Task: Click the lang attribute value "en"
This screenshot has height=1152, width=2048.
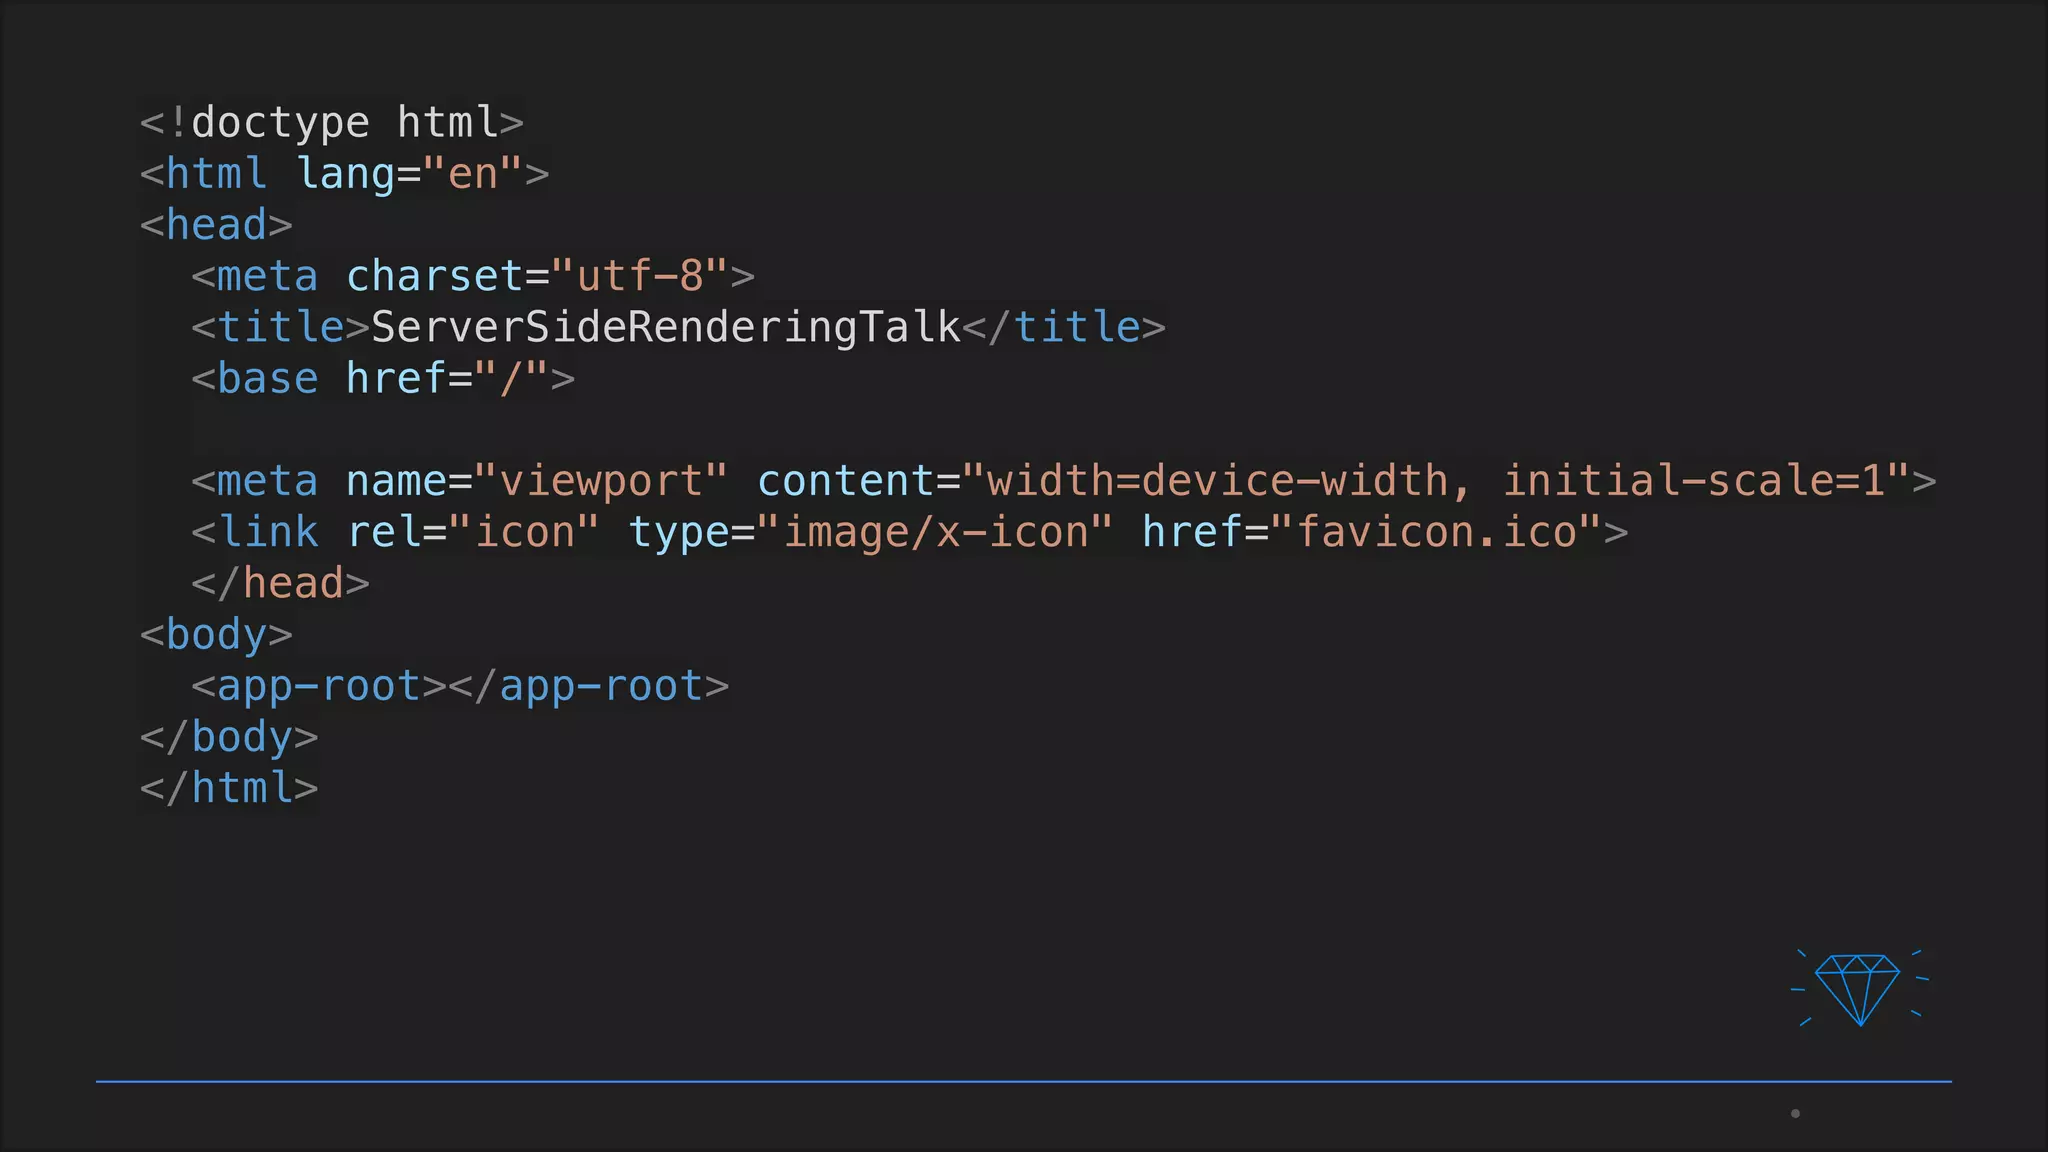Action: [x=472, y=174]
